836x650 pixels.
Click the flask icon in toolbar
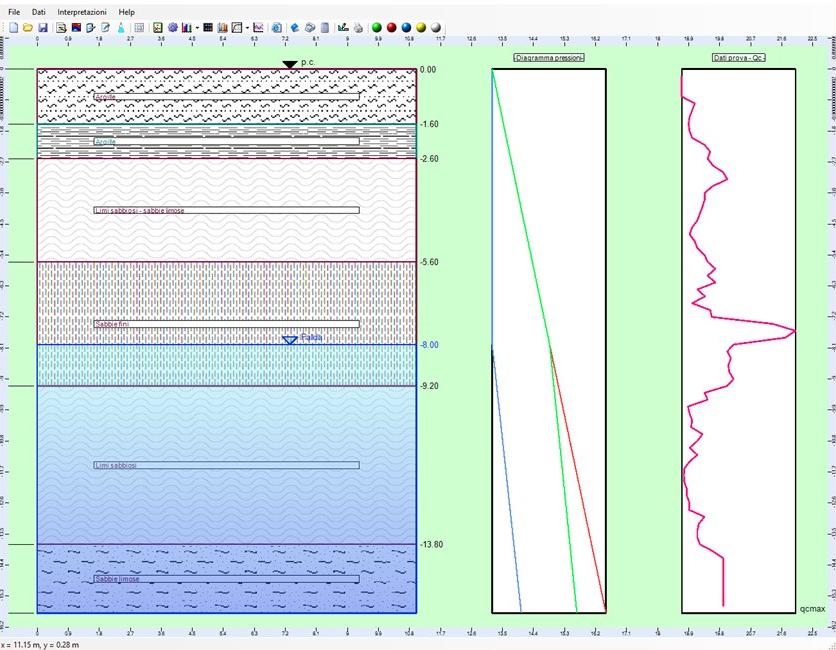point(121,28)
